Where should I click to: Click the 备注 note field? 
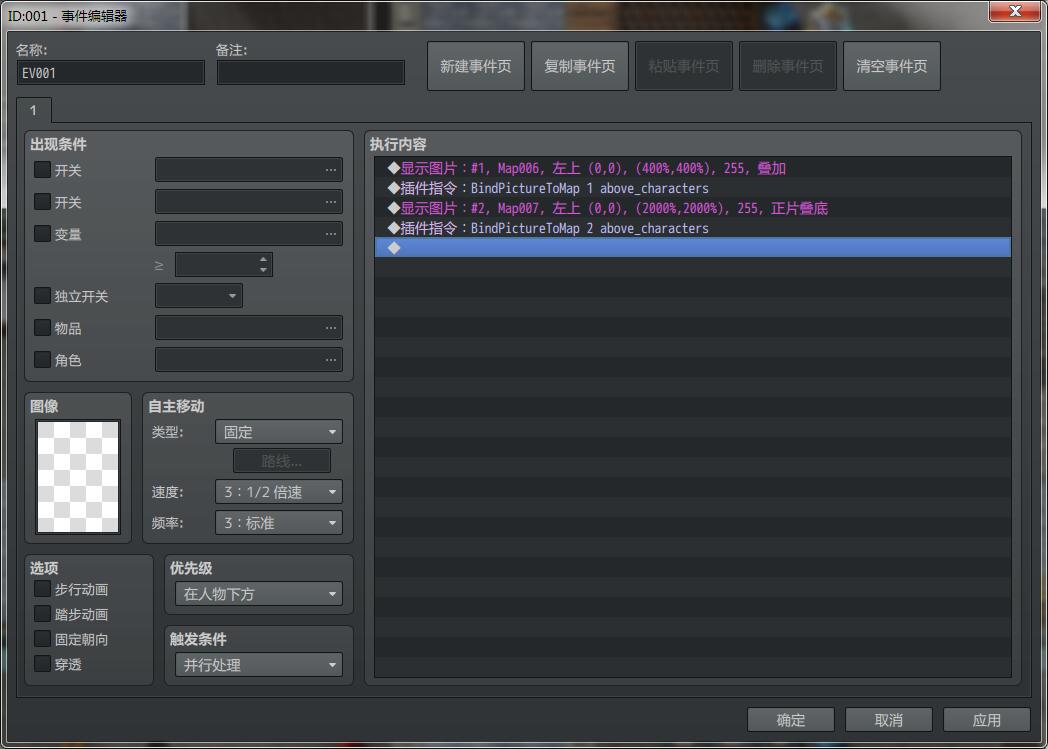[x=311, y=73]
